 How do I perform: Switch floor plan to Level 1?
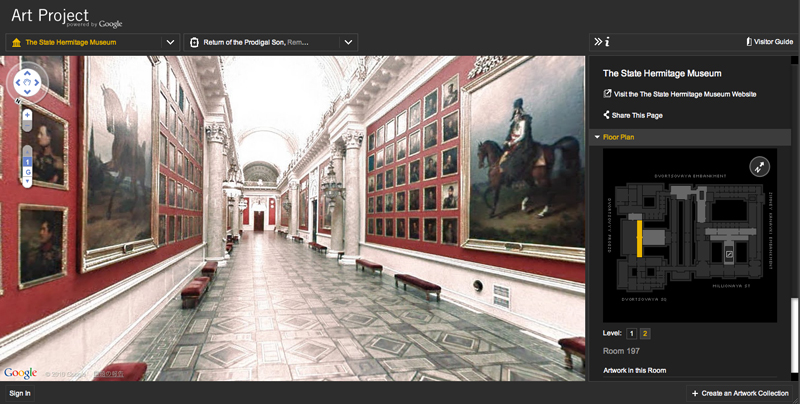click(x=632, y=333)
